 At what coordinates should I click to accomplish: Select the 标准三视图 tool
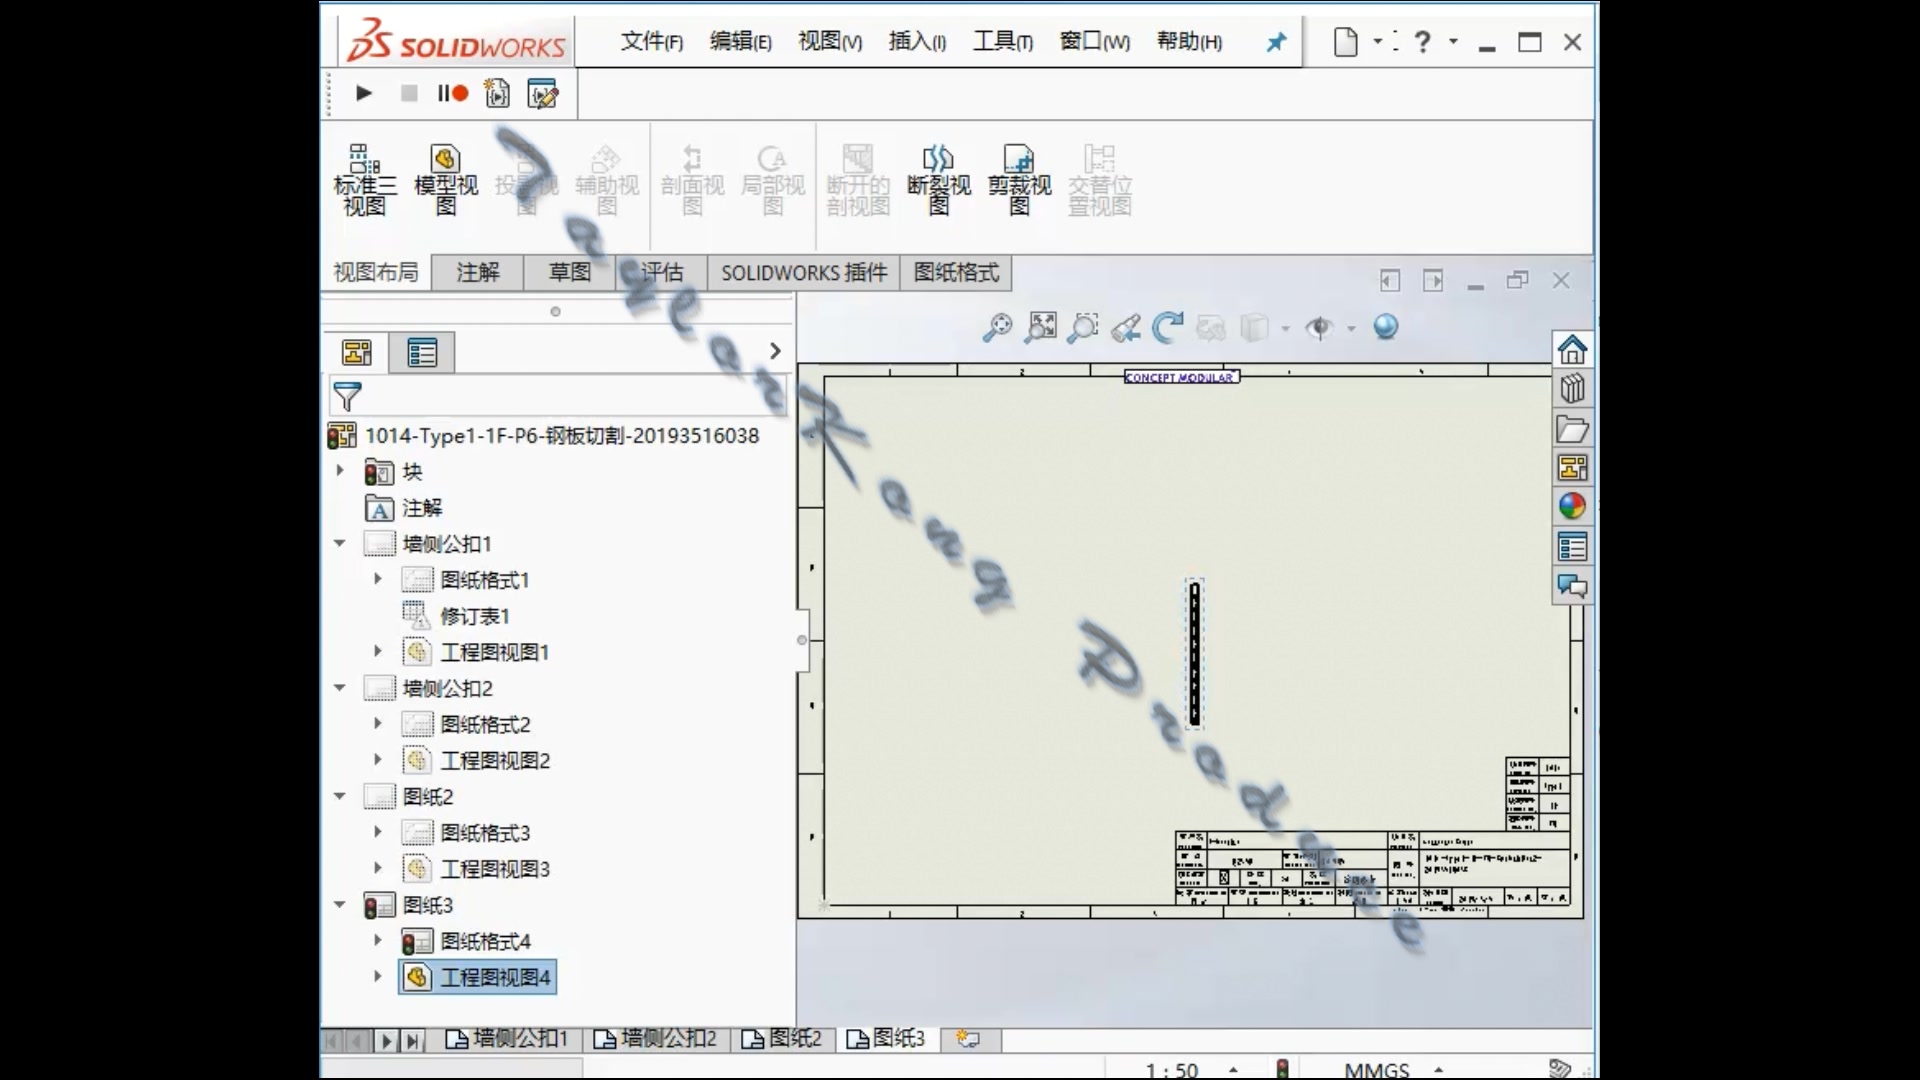364,180
